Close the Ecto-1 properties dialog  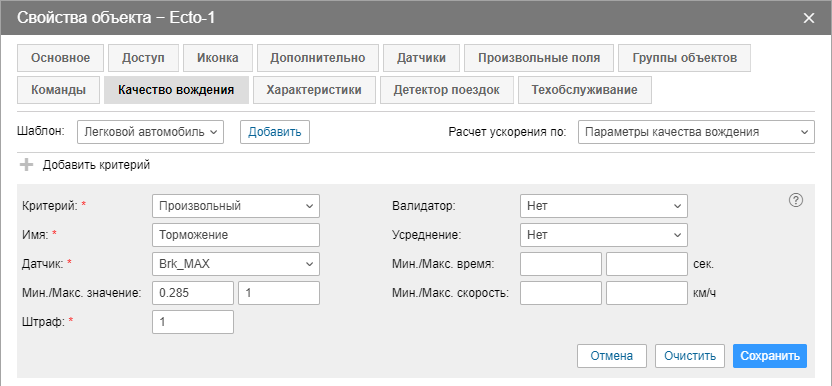809,18
